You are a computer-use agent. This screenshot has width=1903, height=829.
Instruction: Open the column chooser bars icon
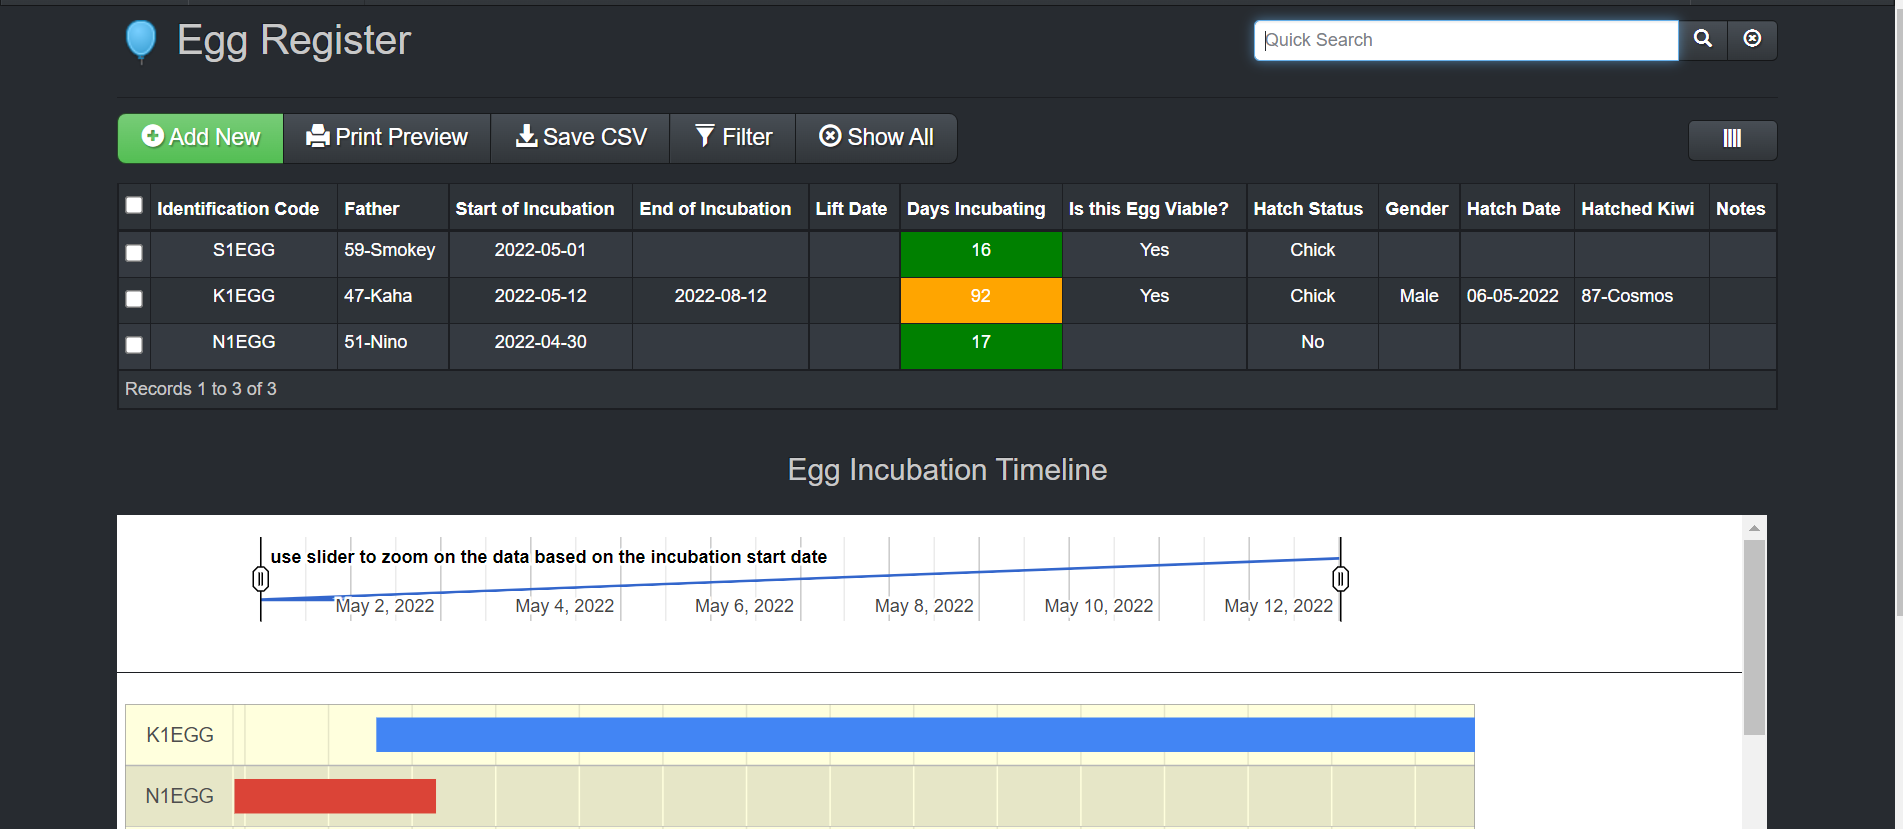pos(1732,139)
